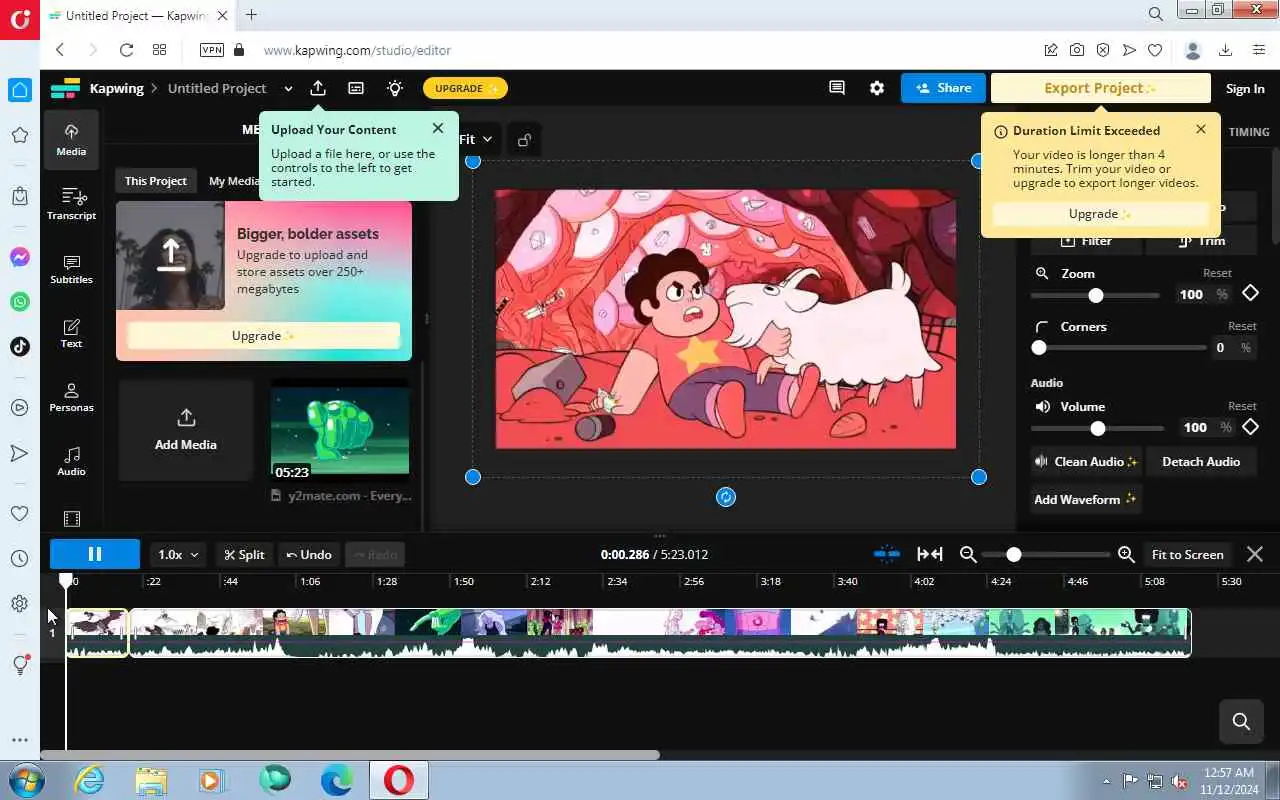Viewport: 1280px width, 800px height.
Task: Click the Undo button
Action: click(x=309, y=554)
